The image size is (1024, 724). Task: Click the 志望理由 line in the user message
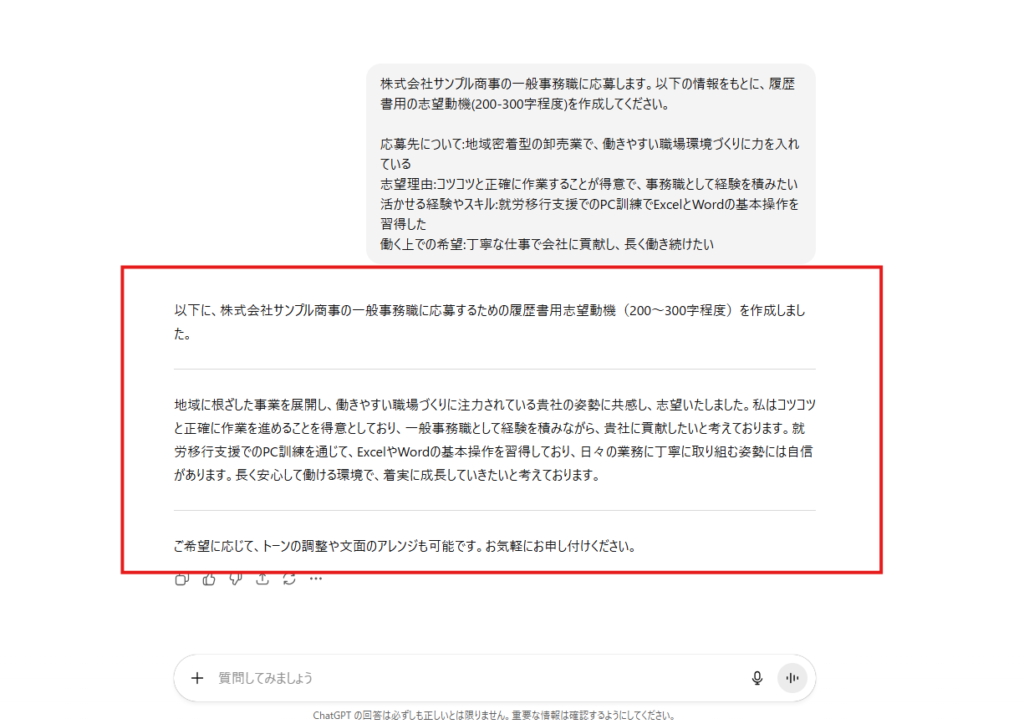pyautogui.click(x=588, y=184)
